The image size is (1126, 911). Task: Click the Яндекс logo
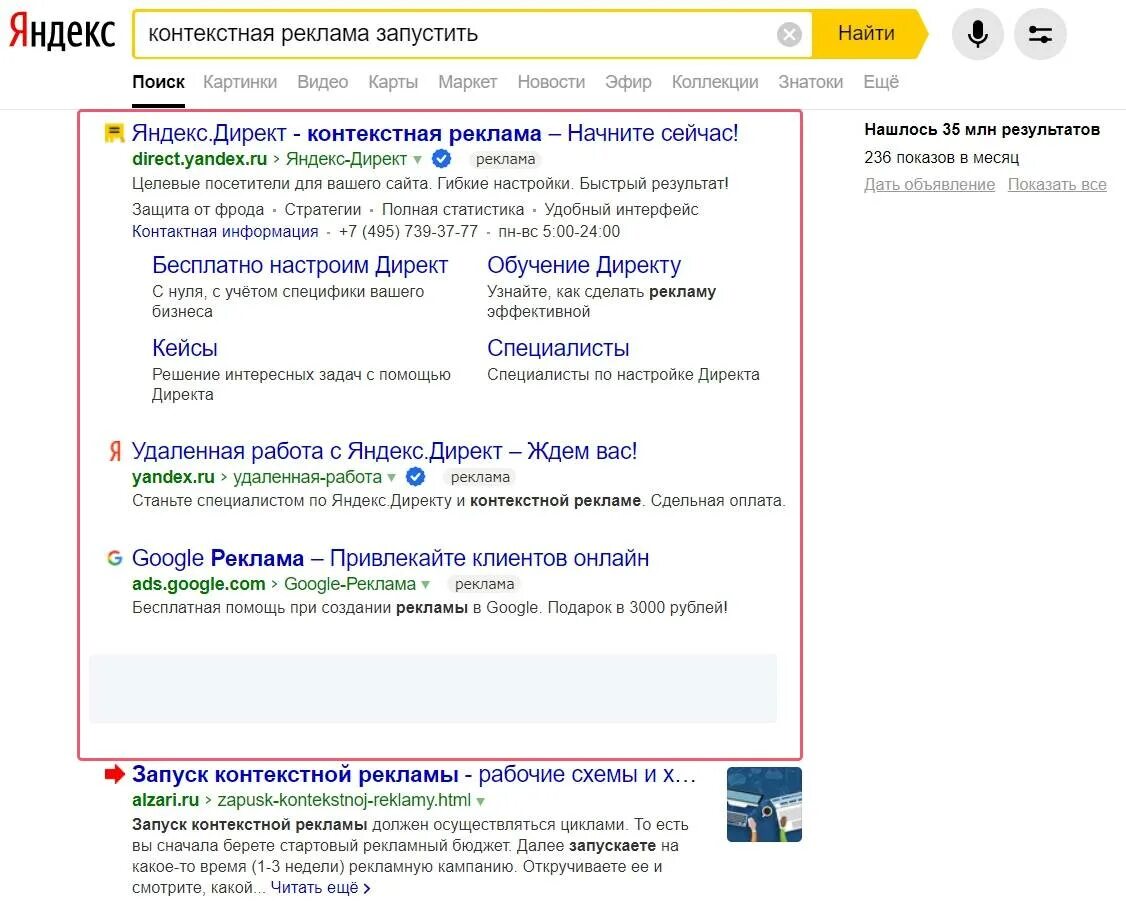(62, 33)
